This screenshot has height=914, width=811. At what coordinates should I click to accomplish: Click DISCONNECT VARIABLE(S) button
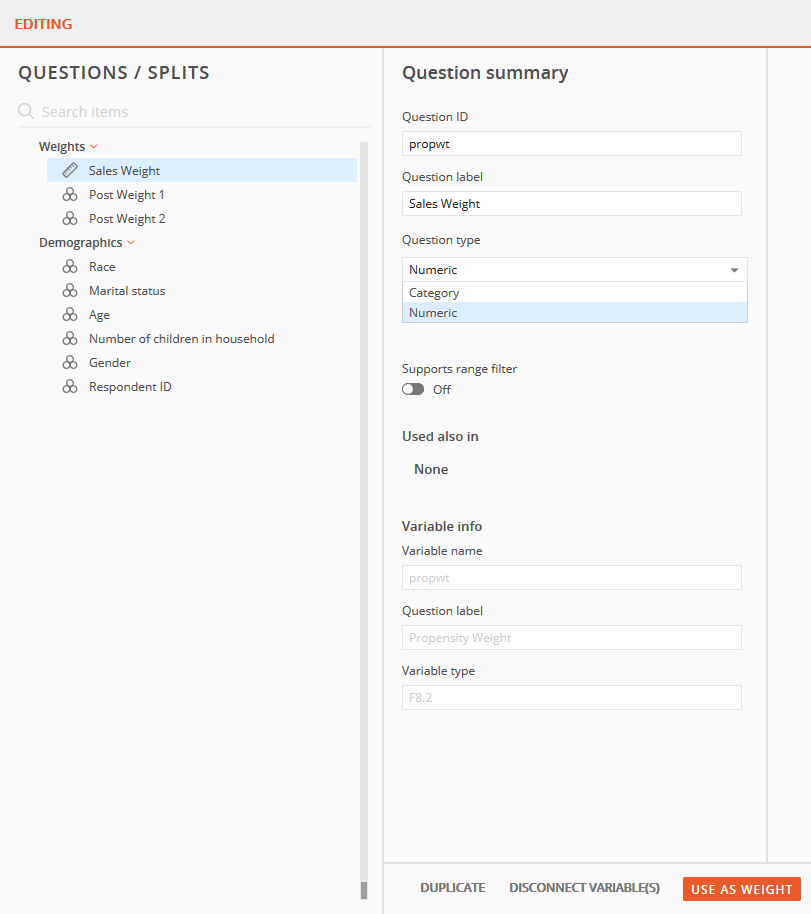coord(584,888)
